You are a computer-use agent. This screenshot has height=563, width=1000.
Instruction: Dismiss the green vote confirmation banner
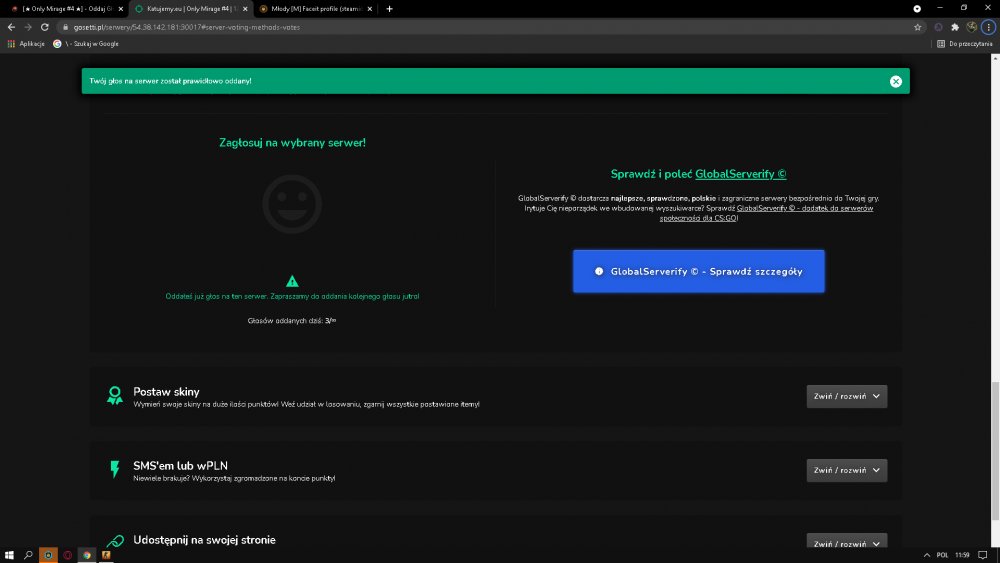coord(895,82)
